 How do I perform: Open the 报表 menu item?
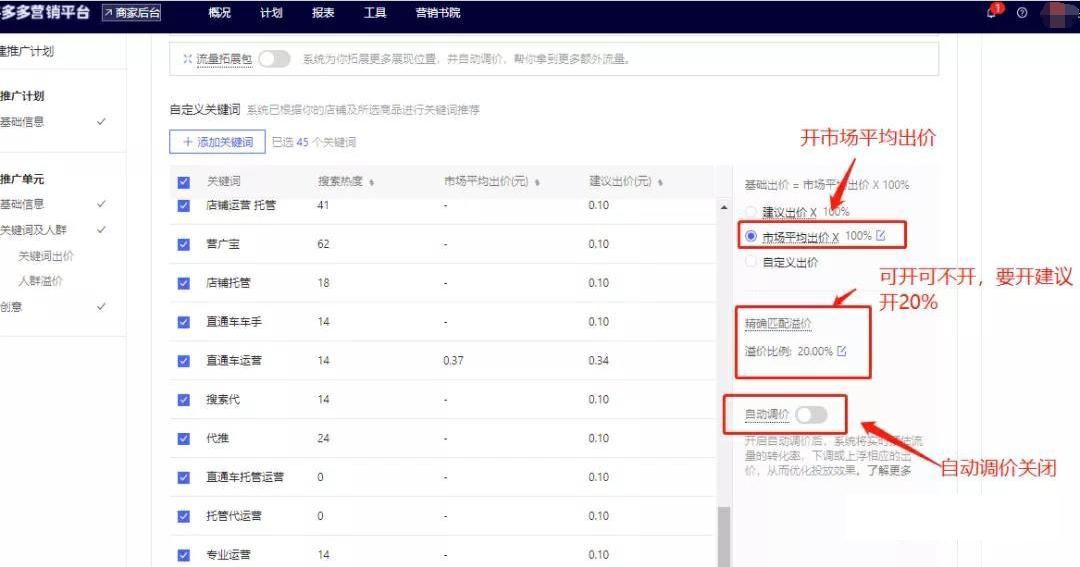pyautogui.click(x=323, y=12)
